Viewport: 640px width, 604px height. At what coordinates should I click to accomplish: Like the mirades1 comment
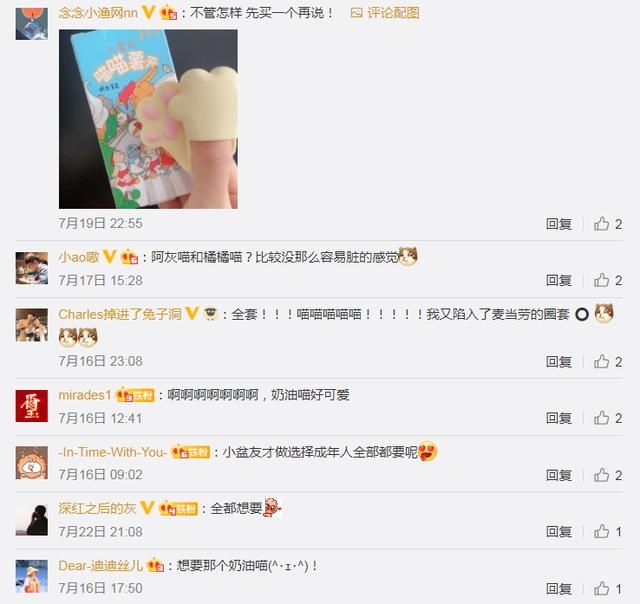point(601,417)
